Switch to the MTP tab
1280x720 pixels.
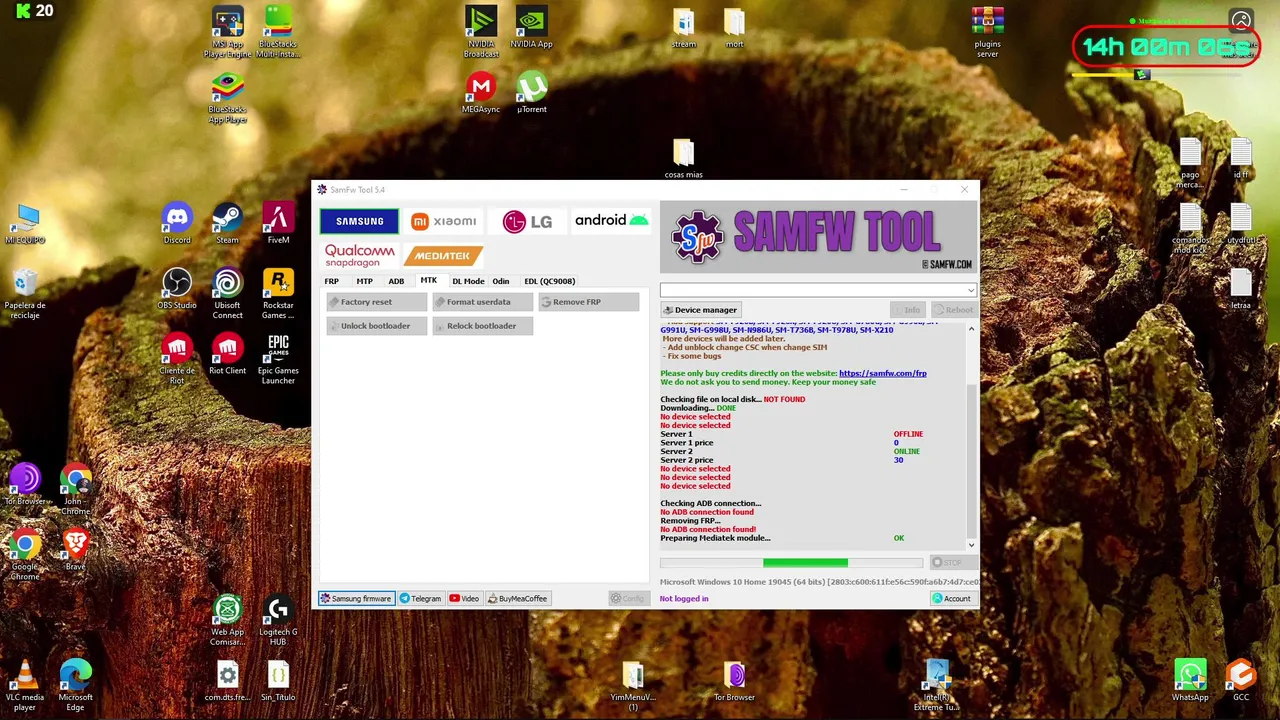pyautogui.click(x=364, y=281)
